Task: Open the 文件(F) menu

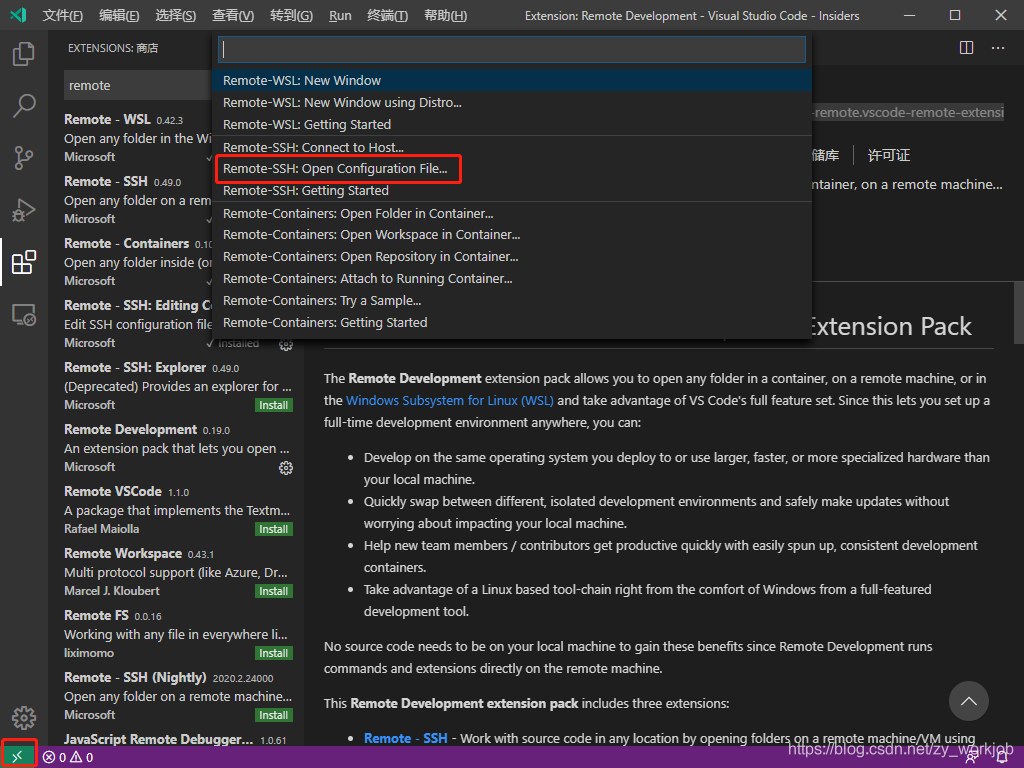Action: click(x=63, y=15)
